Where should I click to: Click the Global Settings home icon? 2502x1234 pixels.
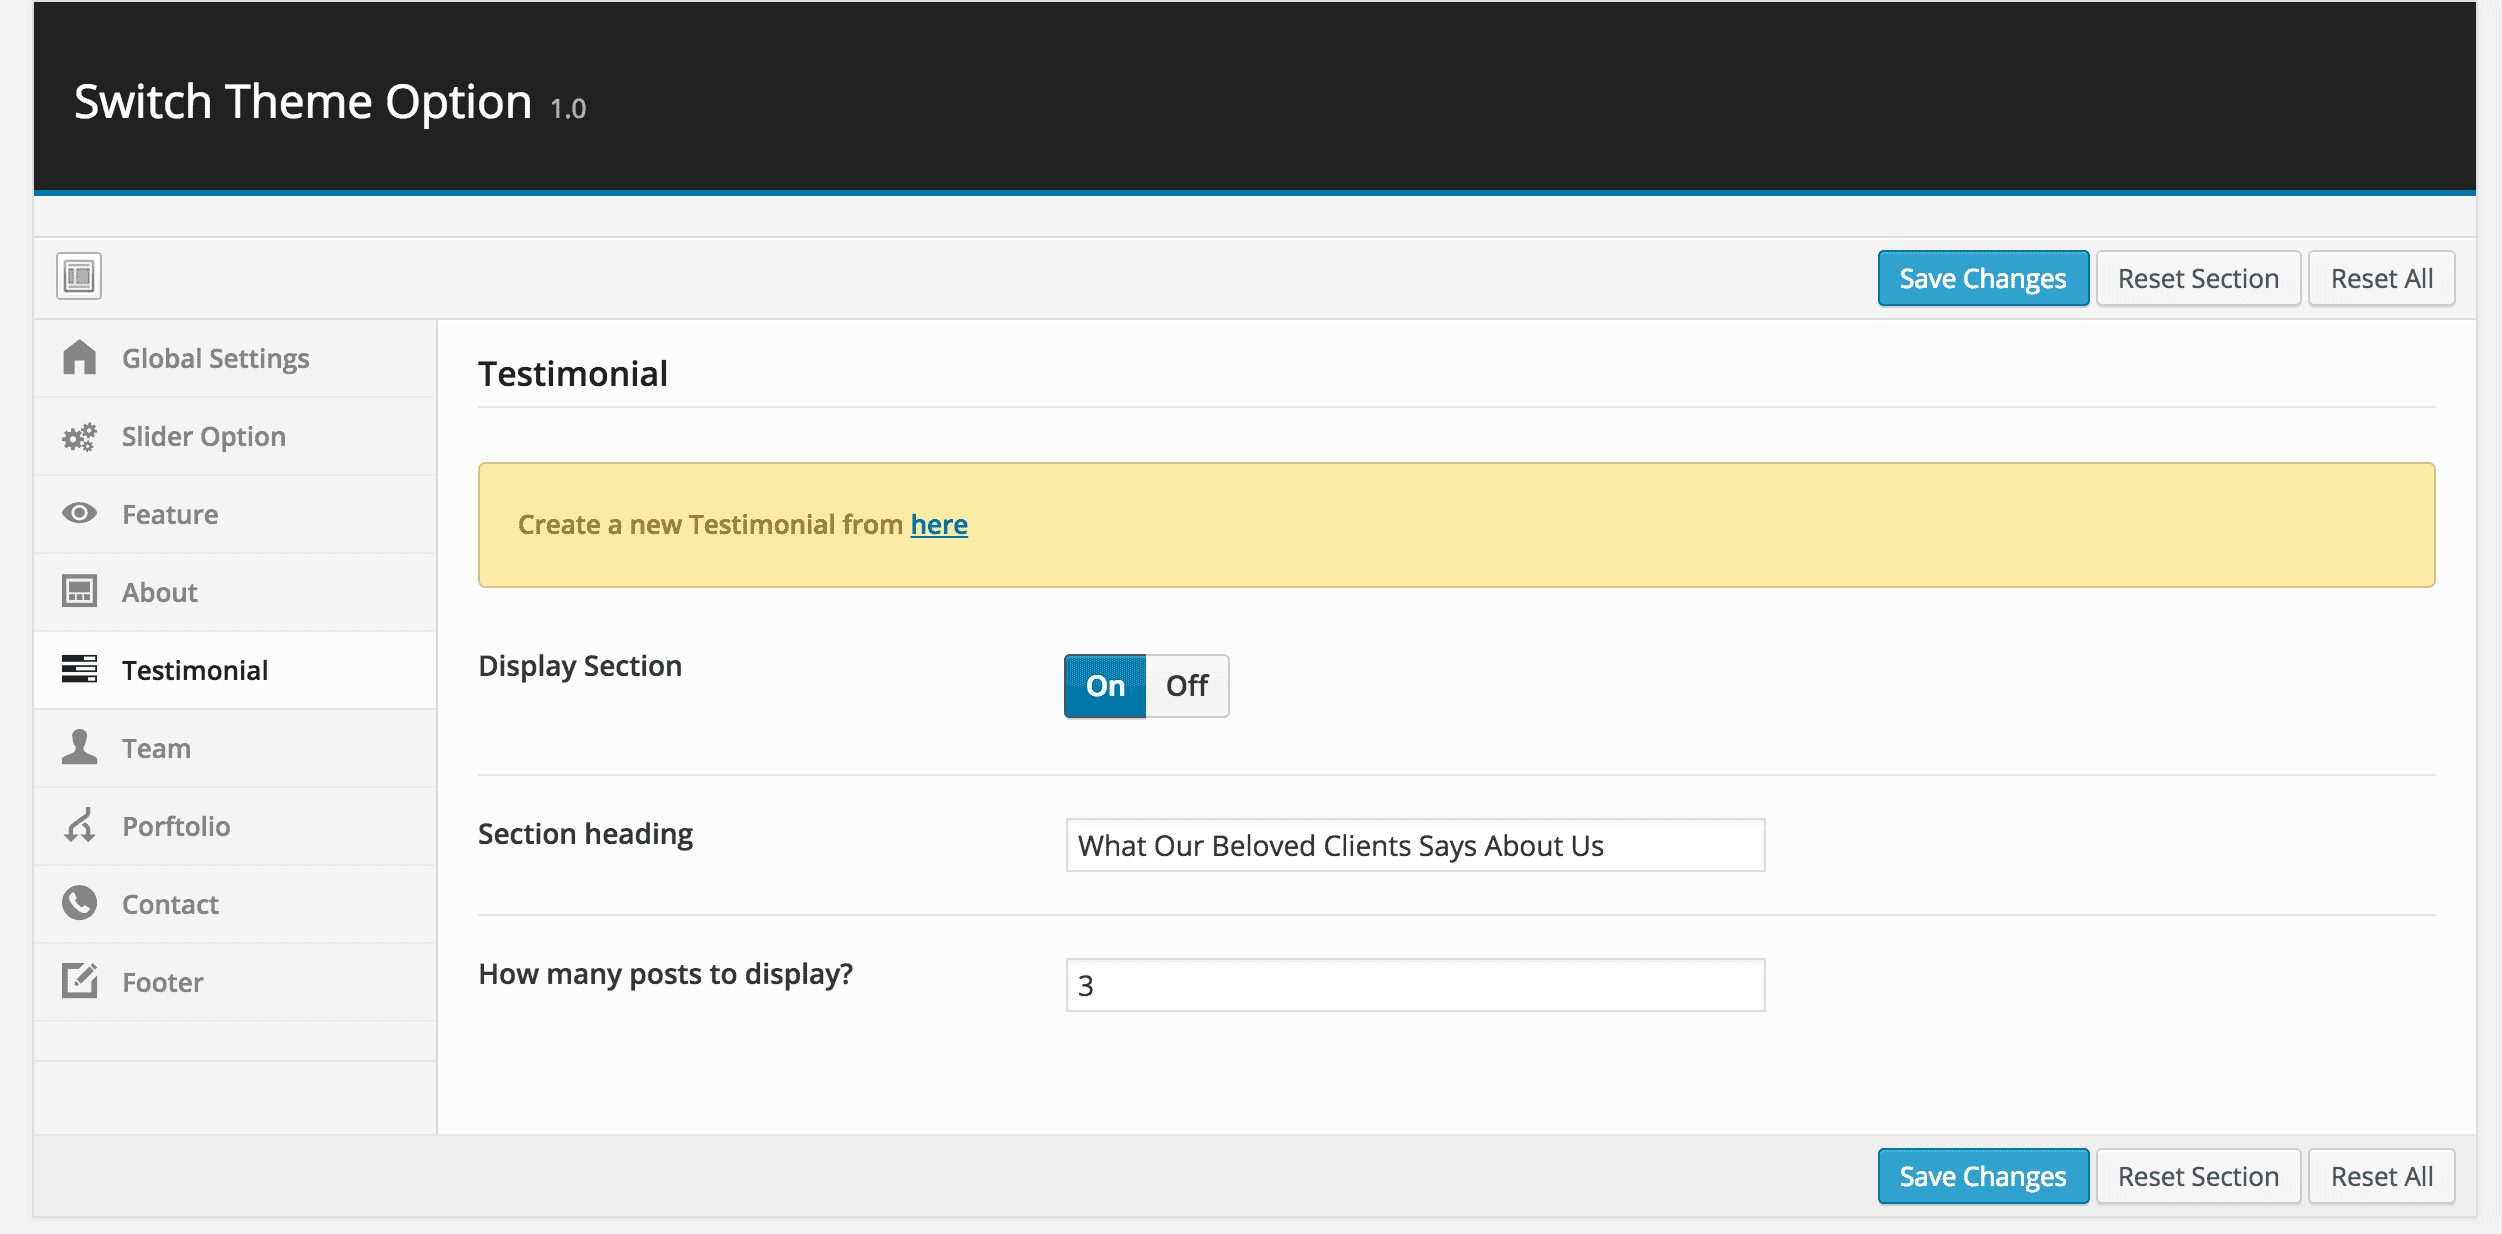tap(79, 358)
